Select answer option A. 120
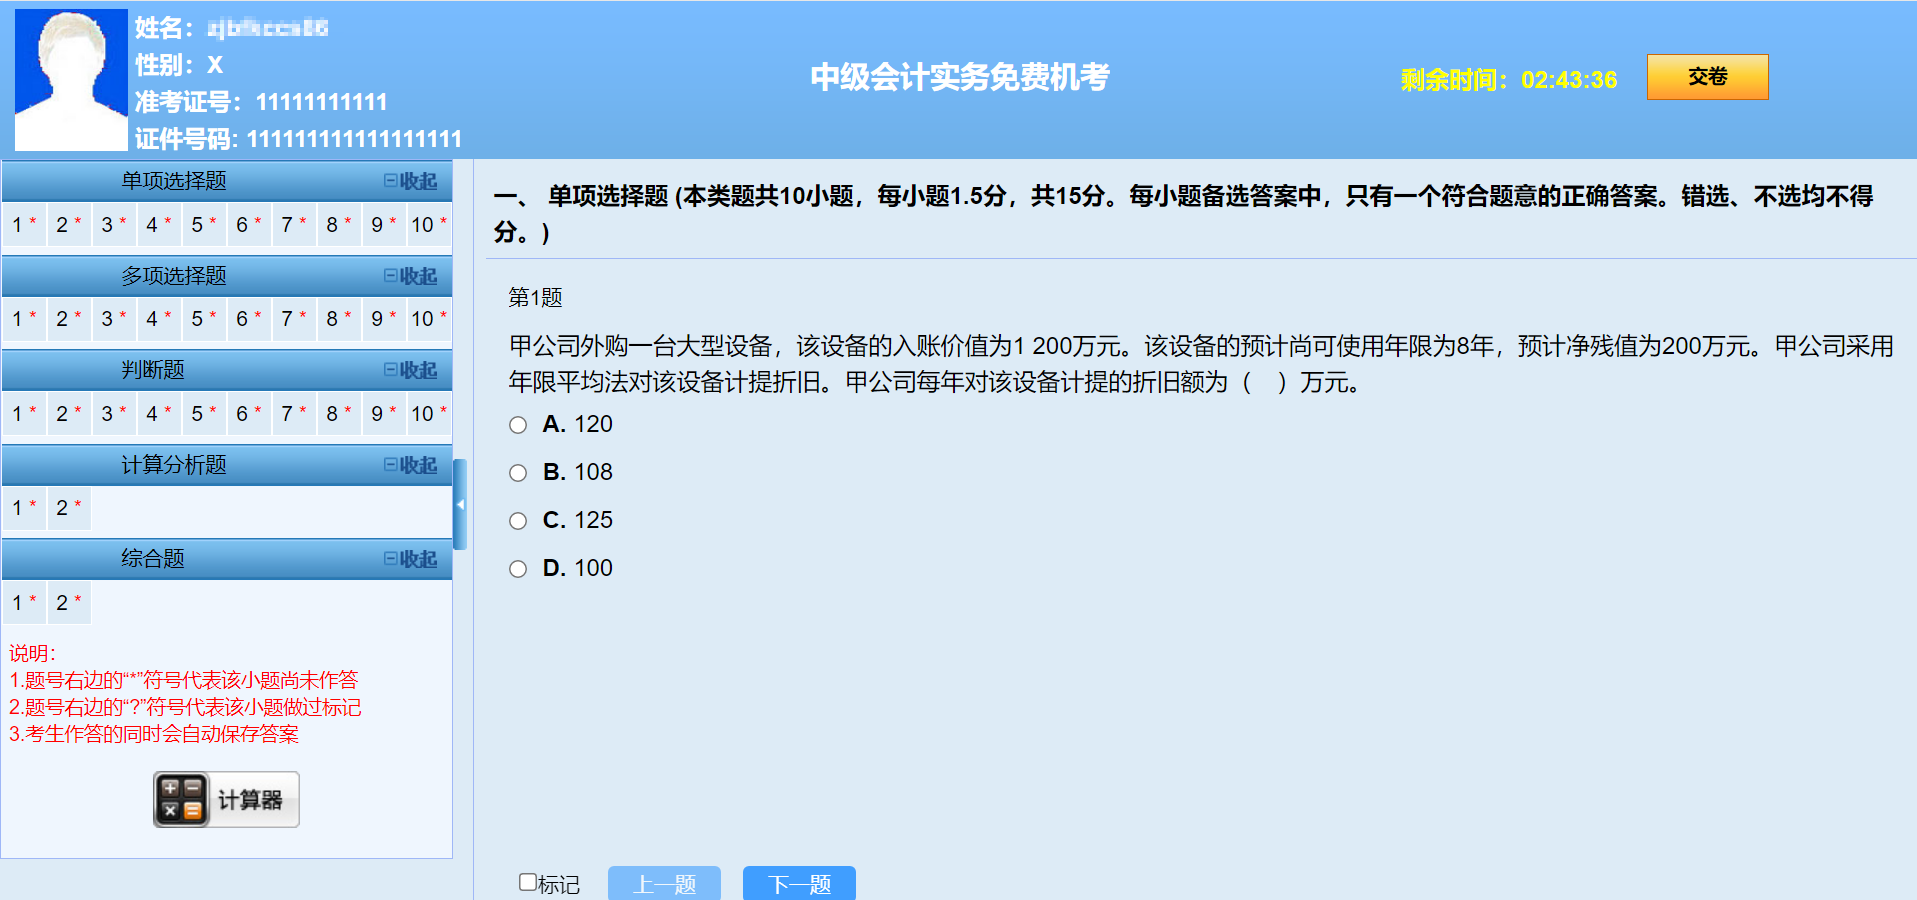The height and width of the screenshot is (900, 1917). click(x=517, y=425)
